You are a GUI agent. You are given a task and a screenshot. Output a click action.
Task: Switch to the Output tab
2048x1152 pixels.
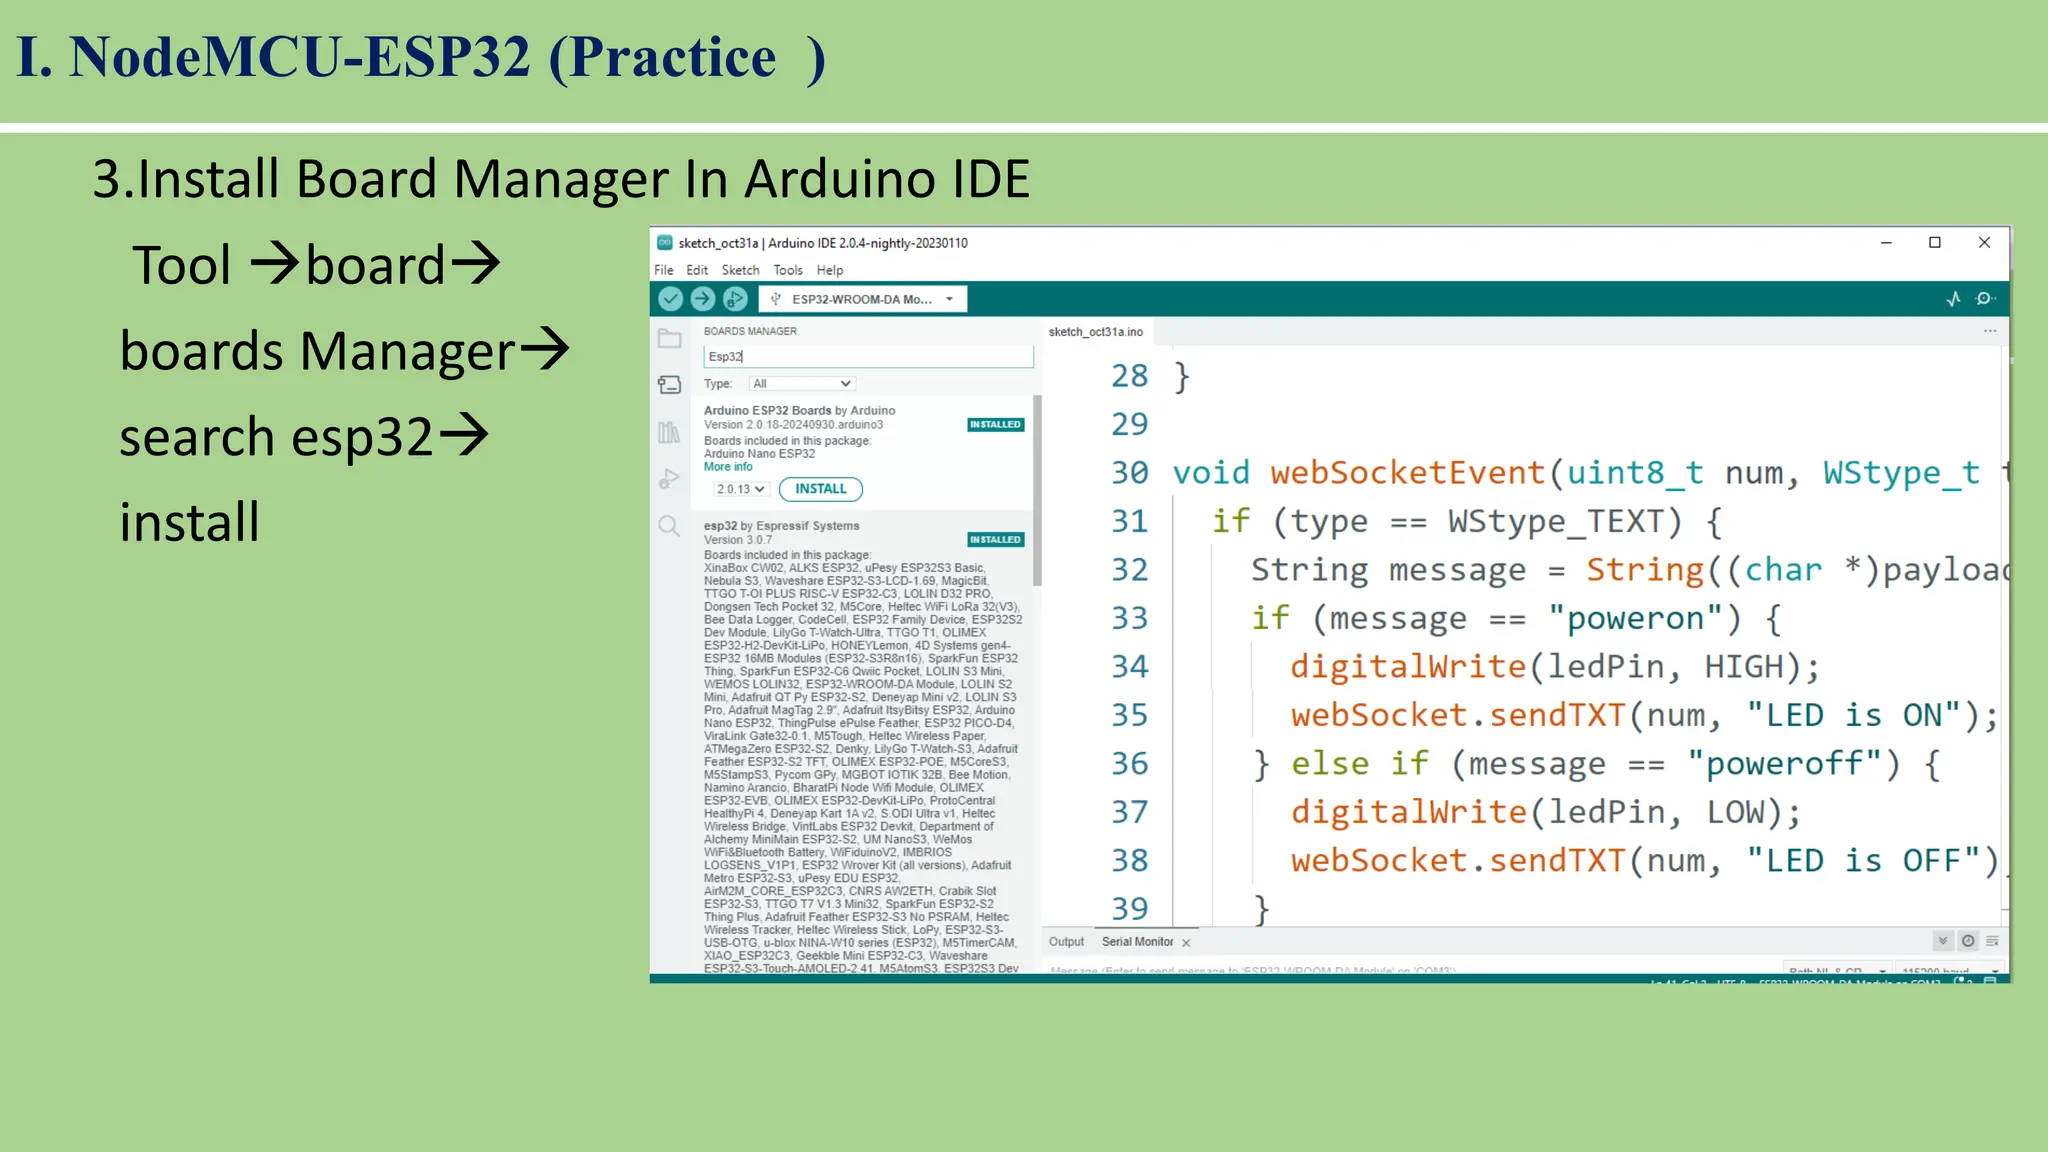click(1066, 942)
